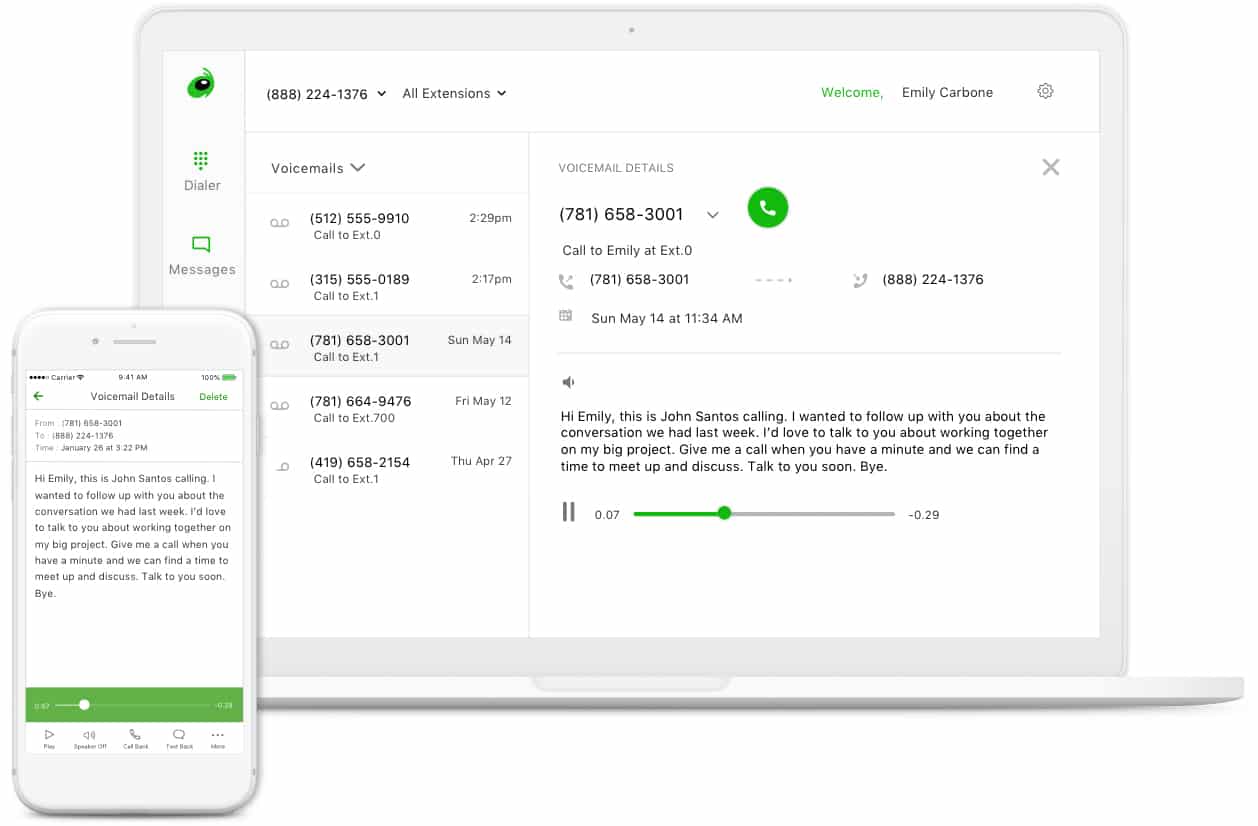Click the Sun May 14 at 11:34 AM timestamp
The height and width of the screenshot is (826, 1258).
[667, 319]
